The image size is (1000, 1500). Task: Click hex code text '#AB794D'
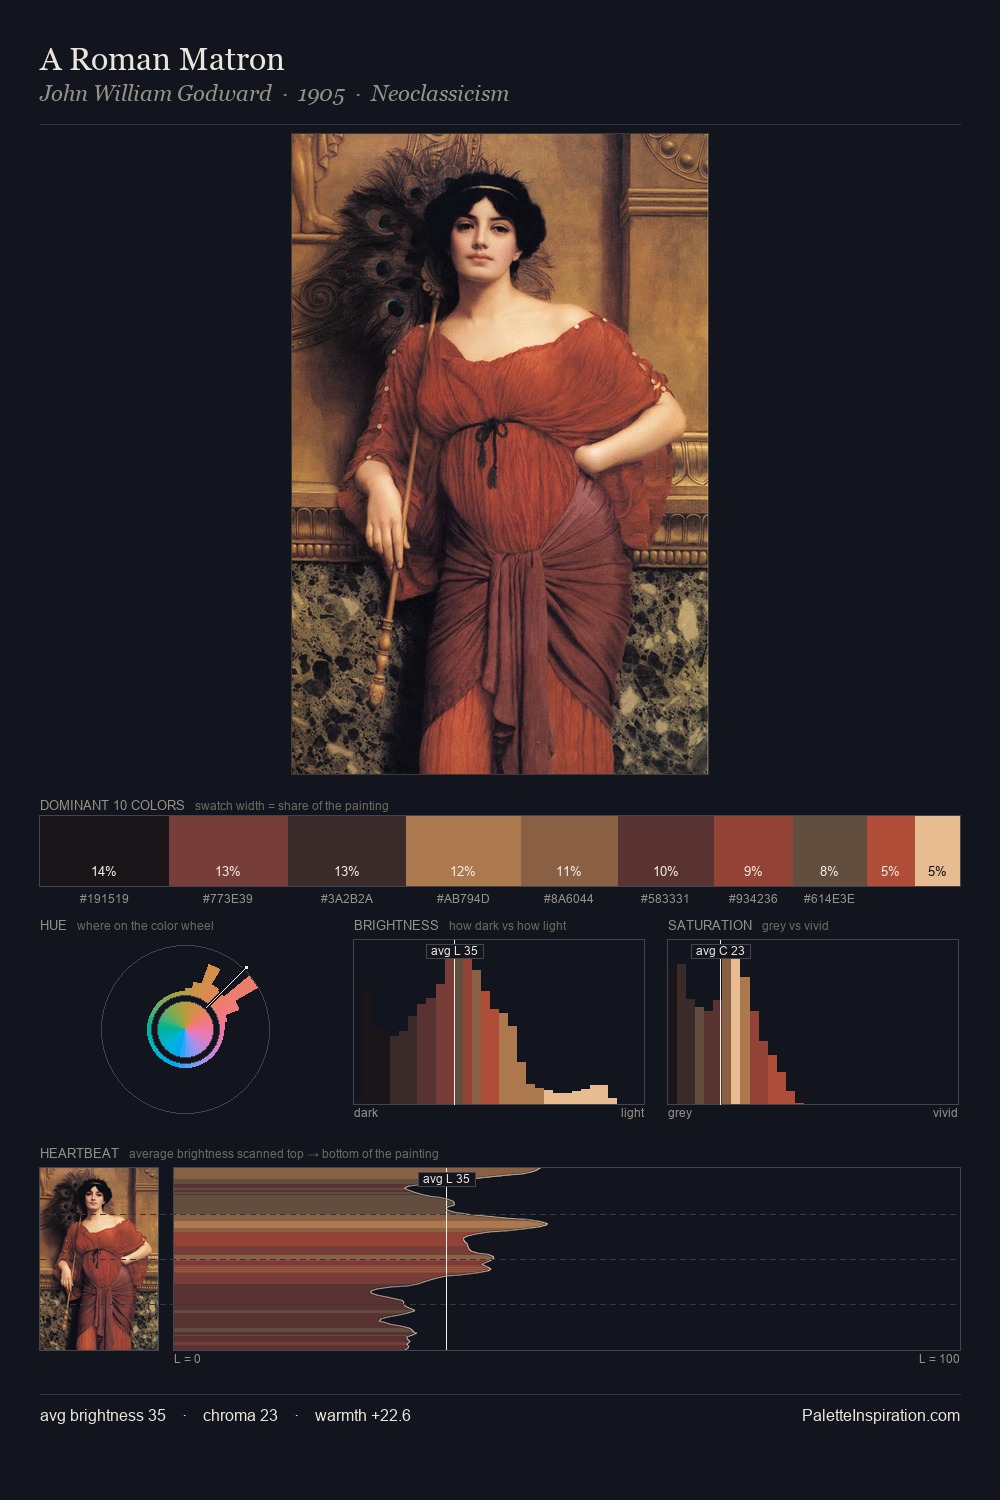[463, 899]
